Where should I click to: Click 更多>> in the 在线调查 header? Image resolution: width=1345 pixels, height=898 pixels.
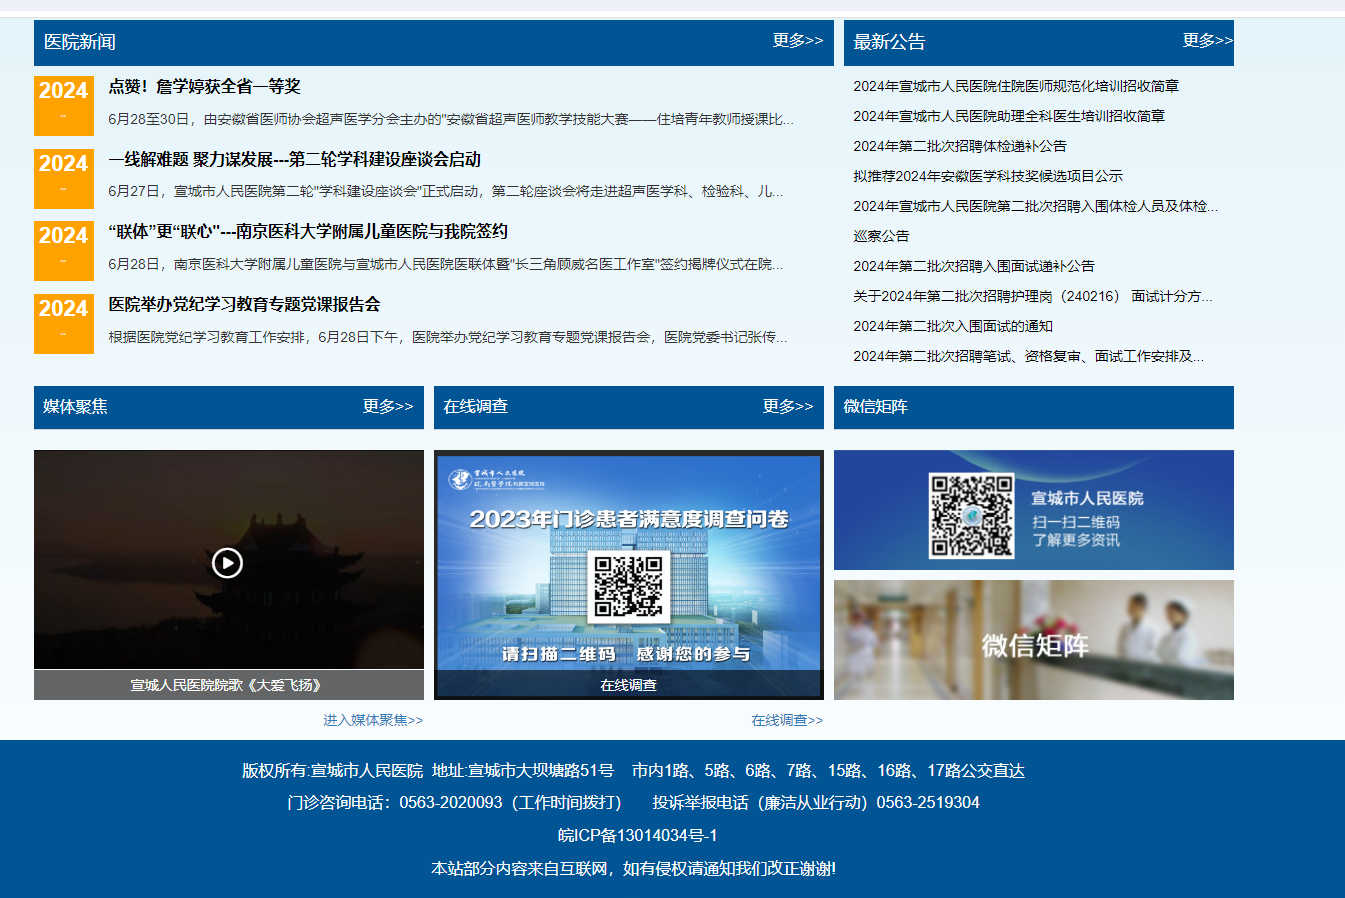coord(787,407)
